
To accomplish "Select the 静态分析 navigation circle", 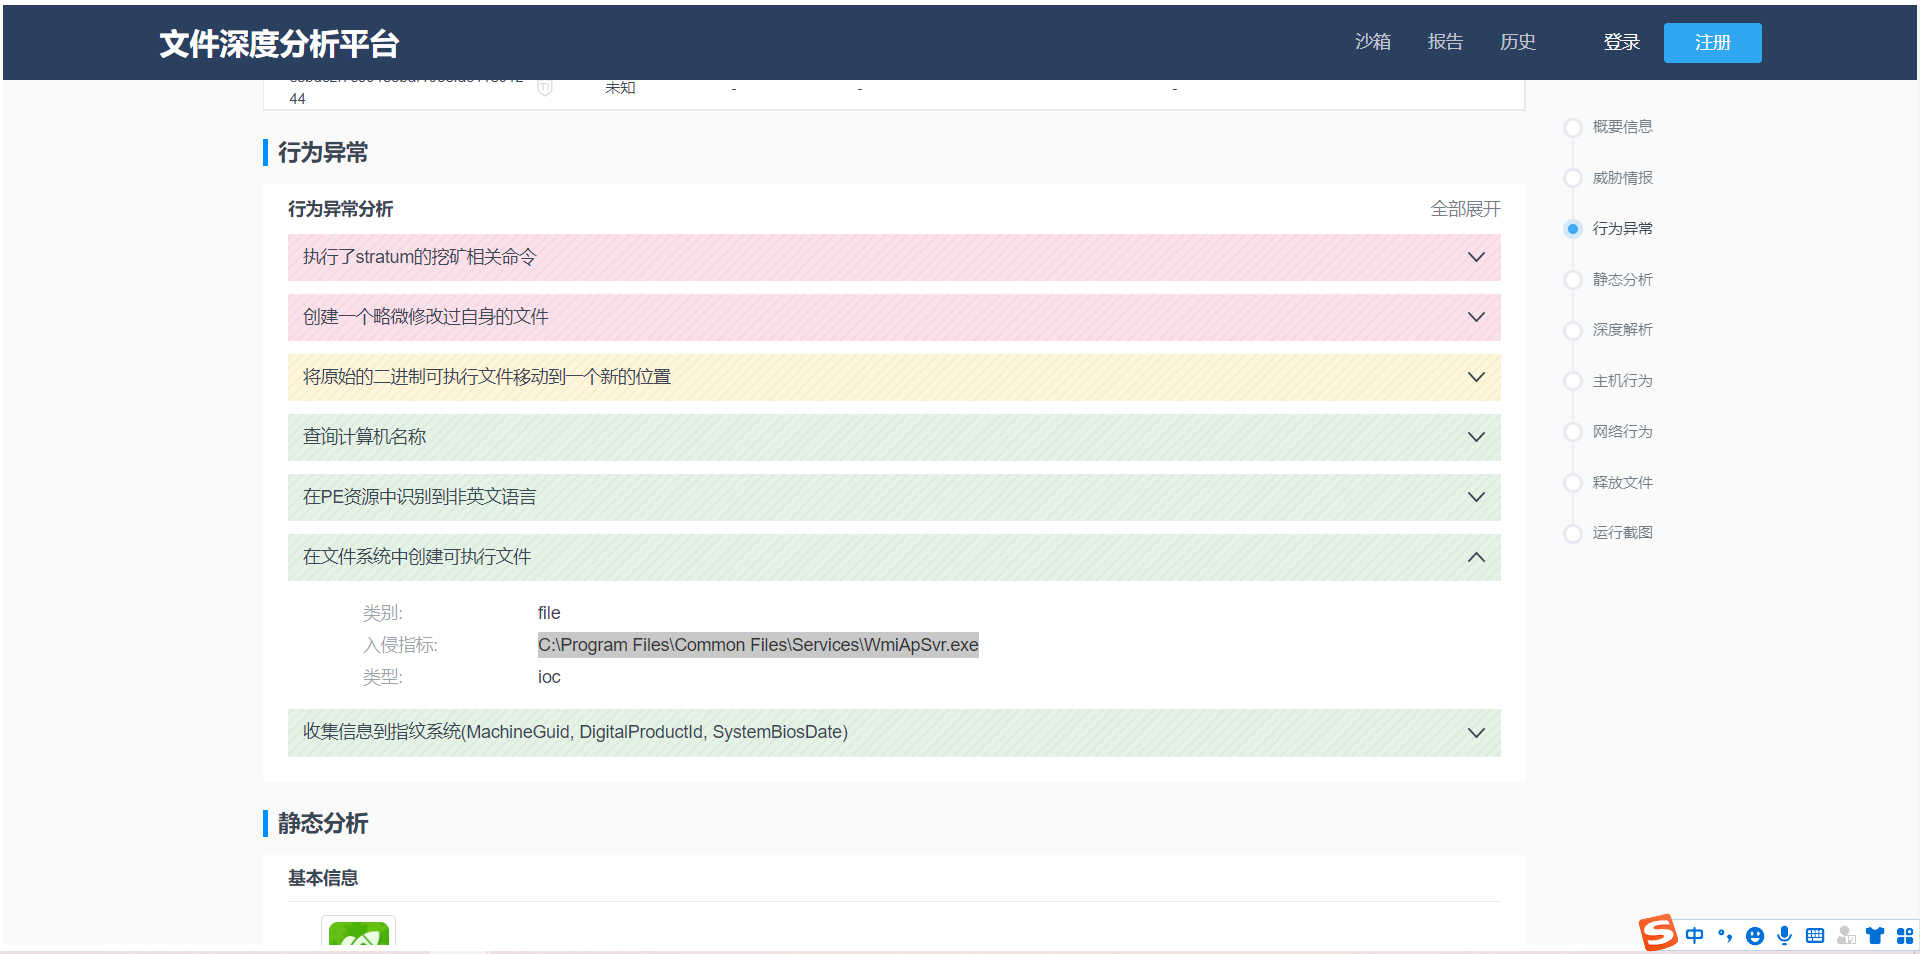I will [x=1572, y=280].
